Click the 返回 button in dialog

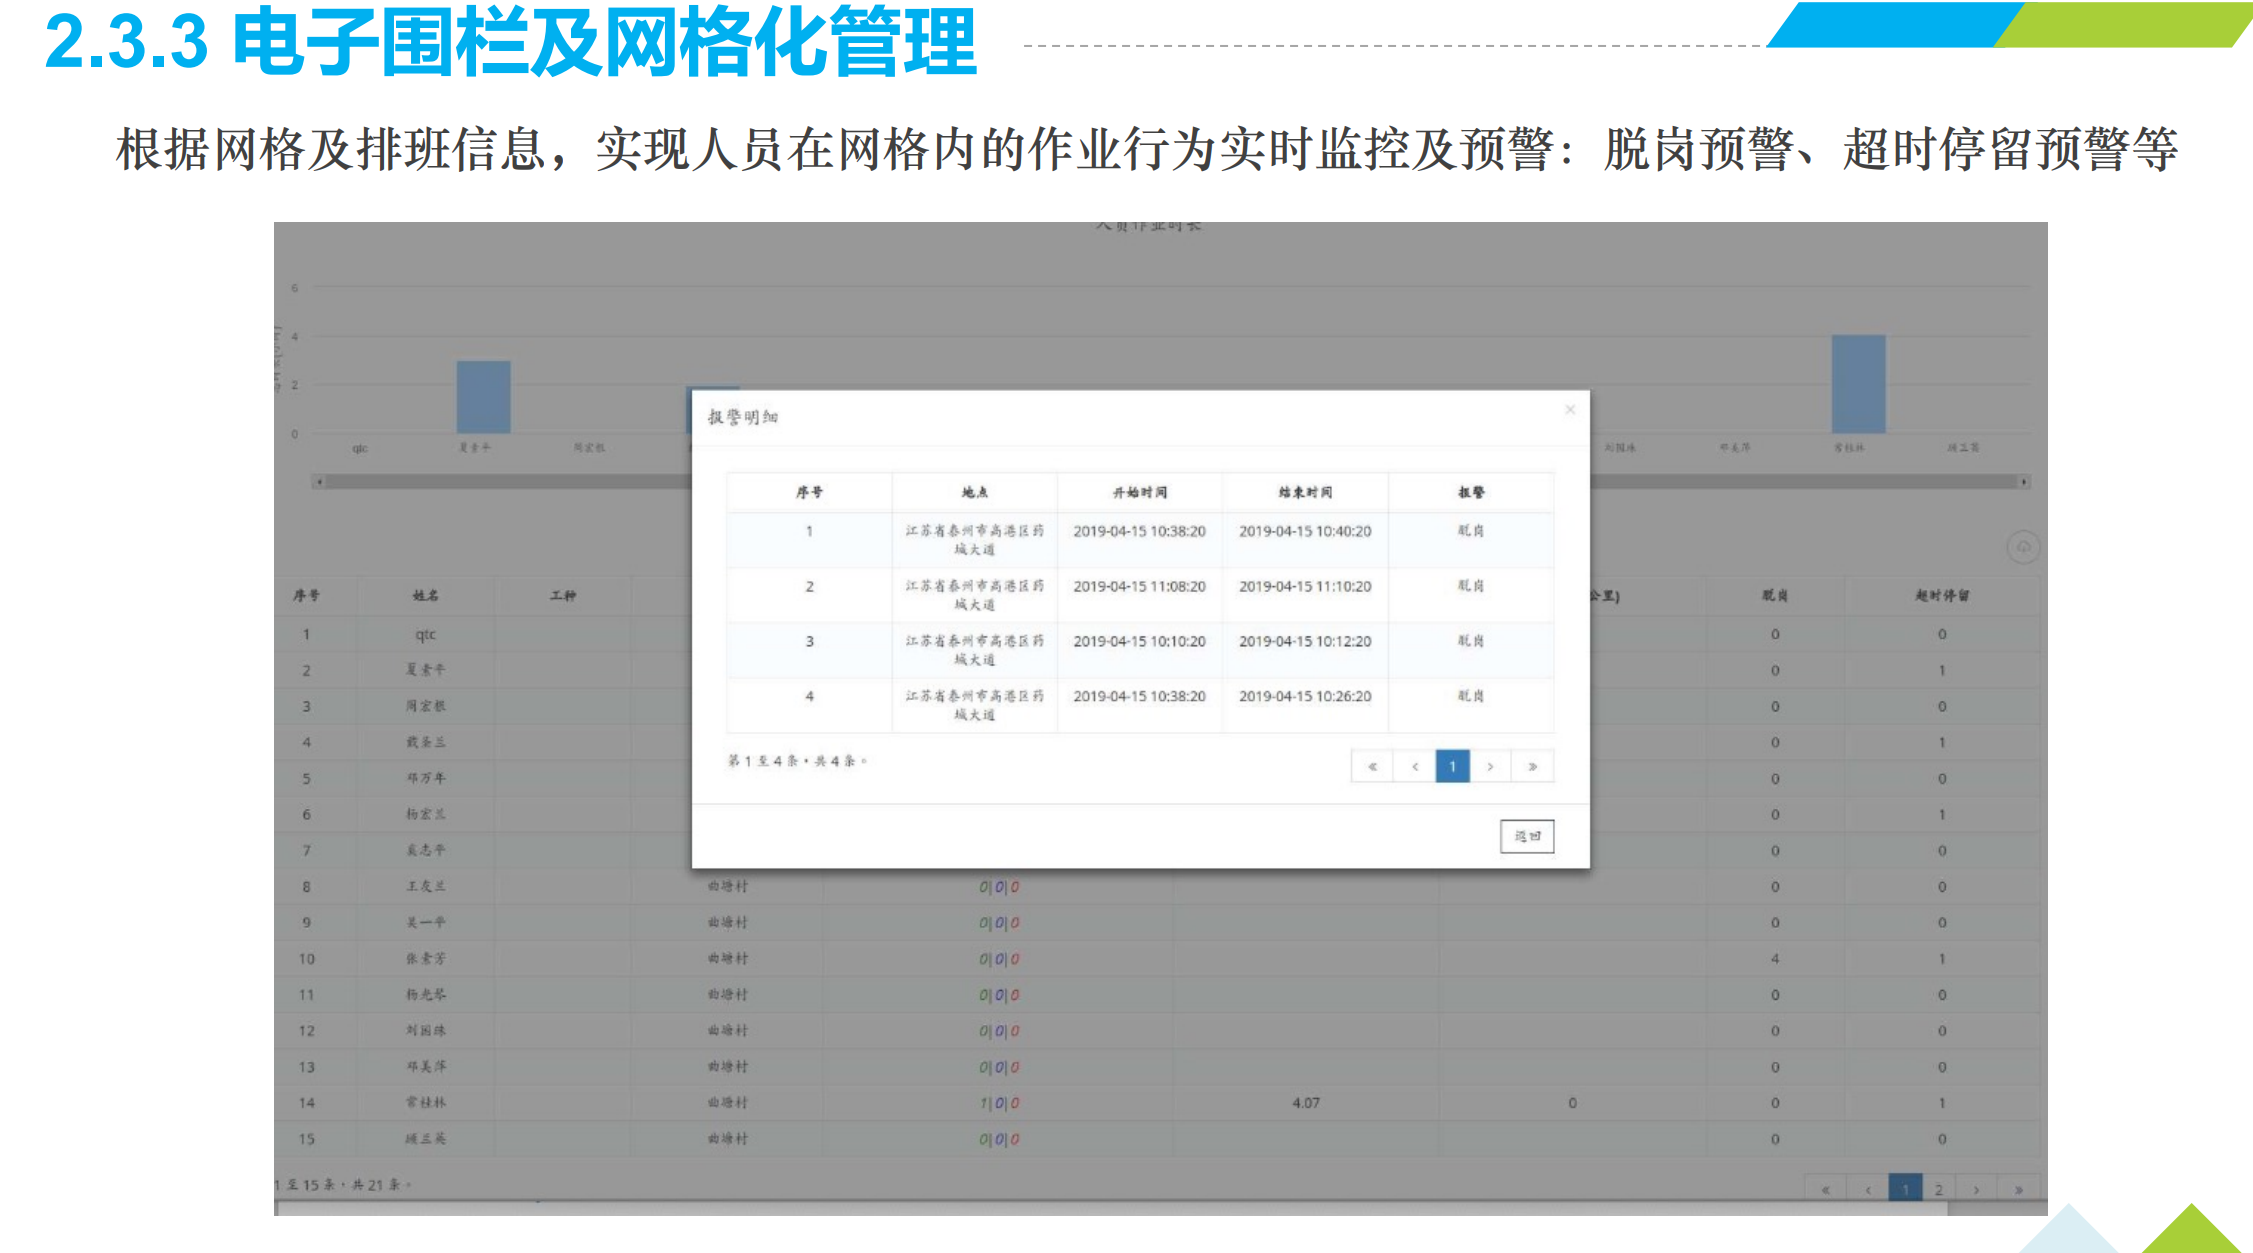coord(1526,836)
